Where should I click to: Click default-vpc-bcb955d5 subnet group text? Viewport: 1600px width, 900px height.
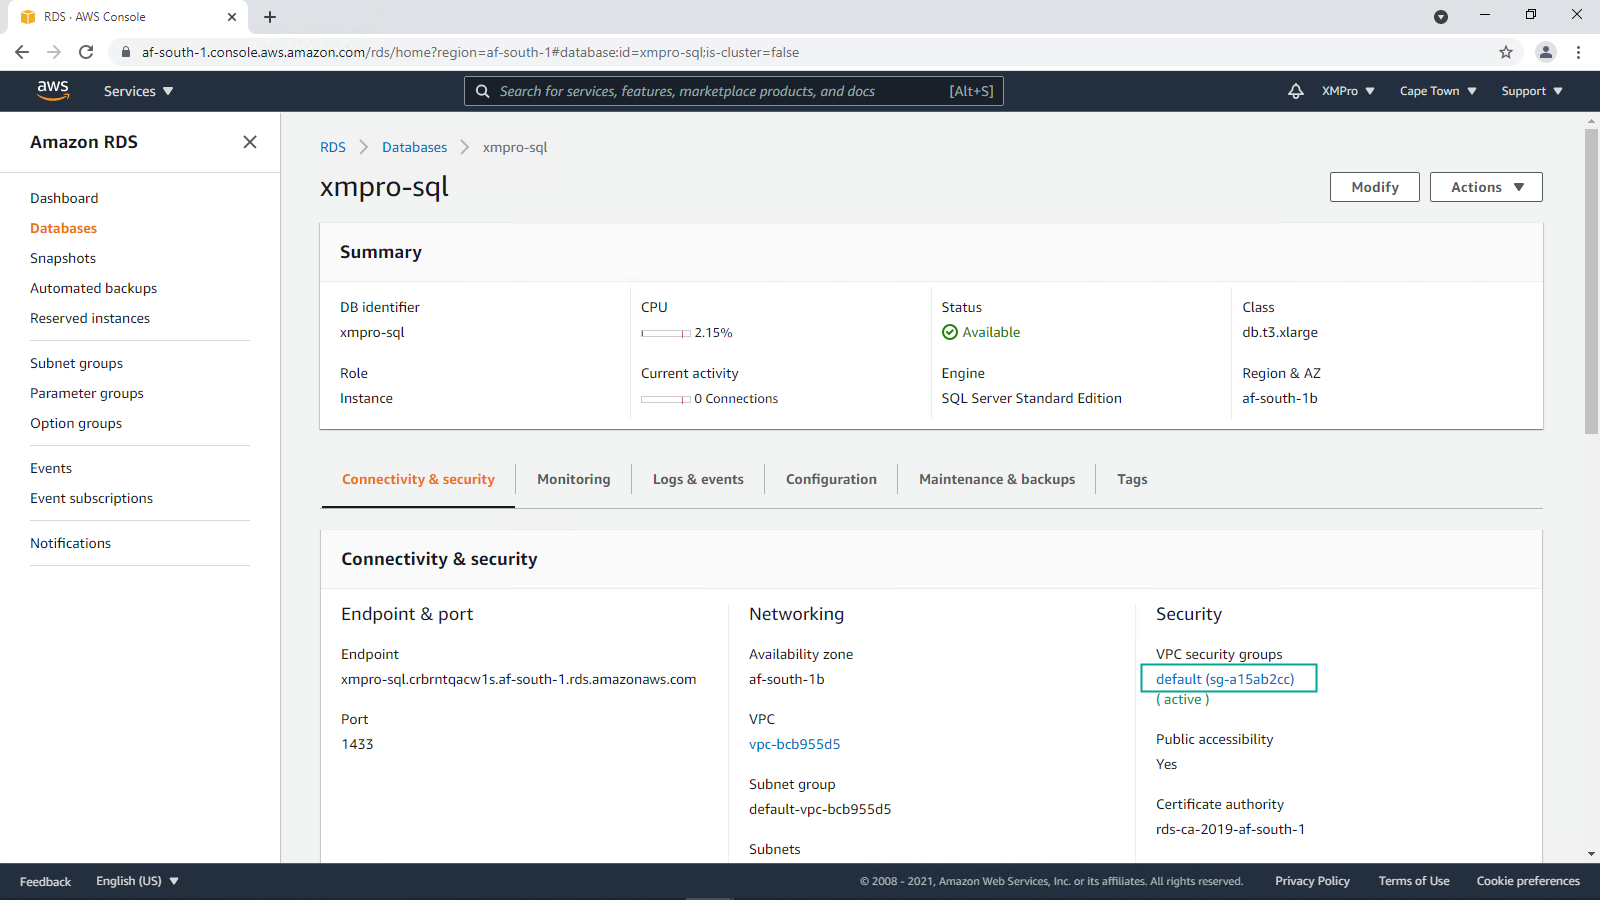coord(820,809)
